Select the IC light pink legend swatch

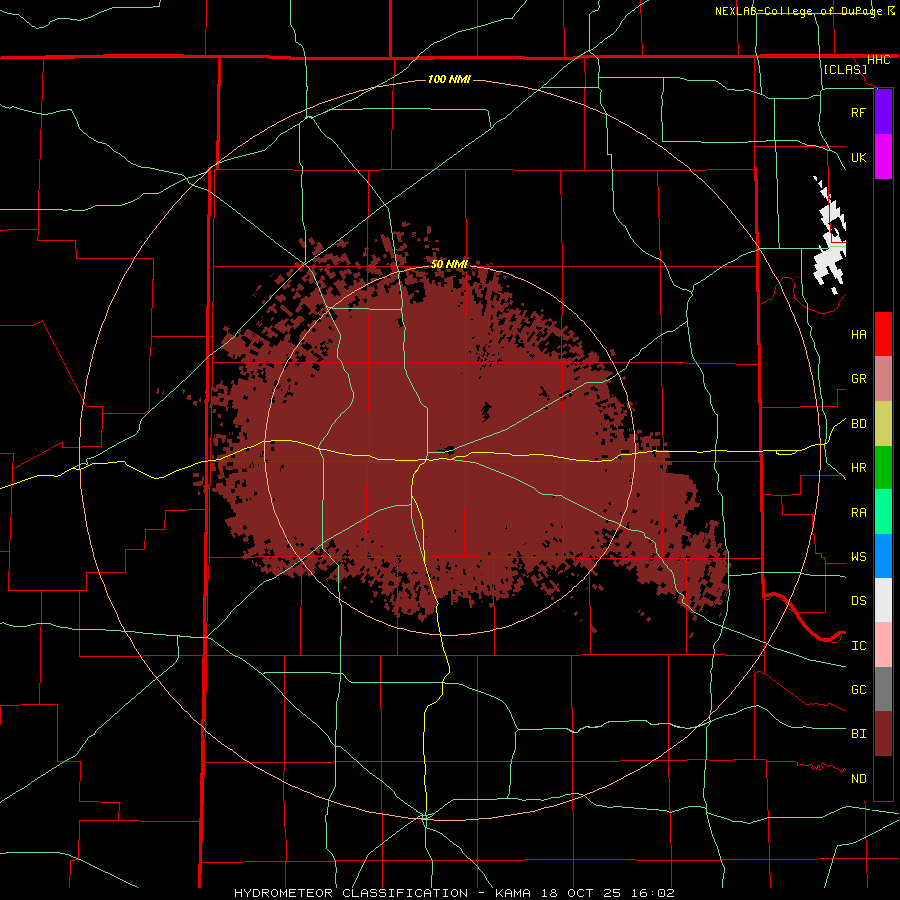pos(883,645)
